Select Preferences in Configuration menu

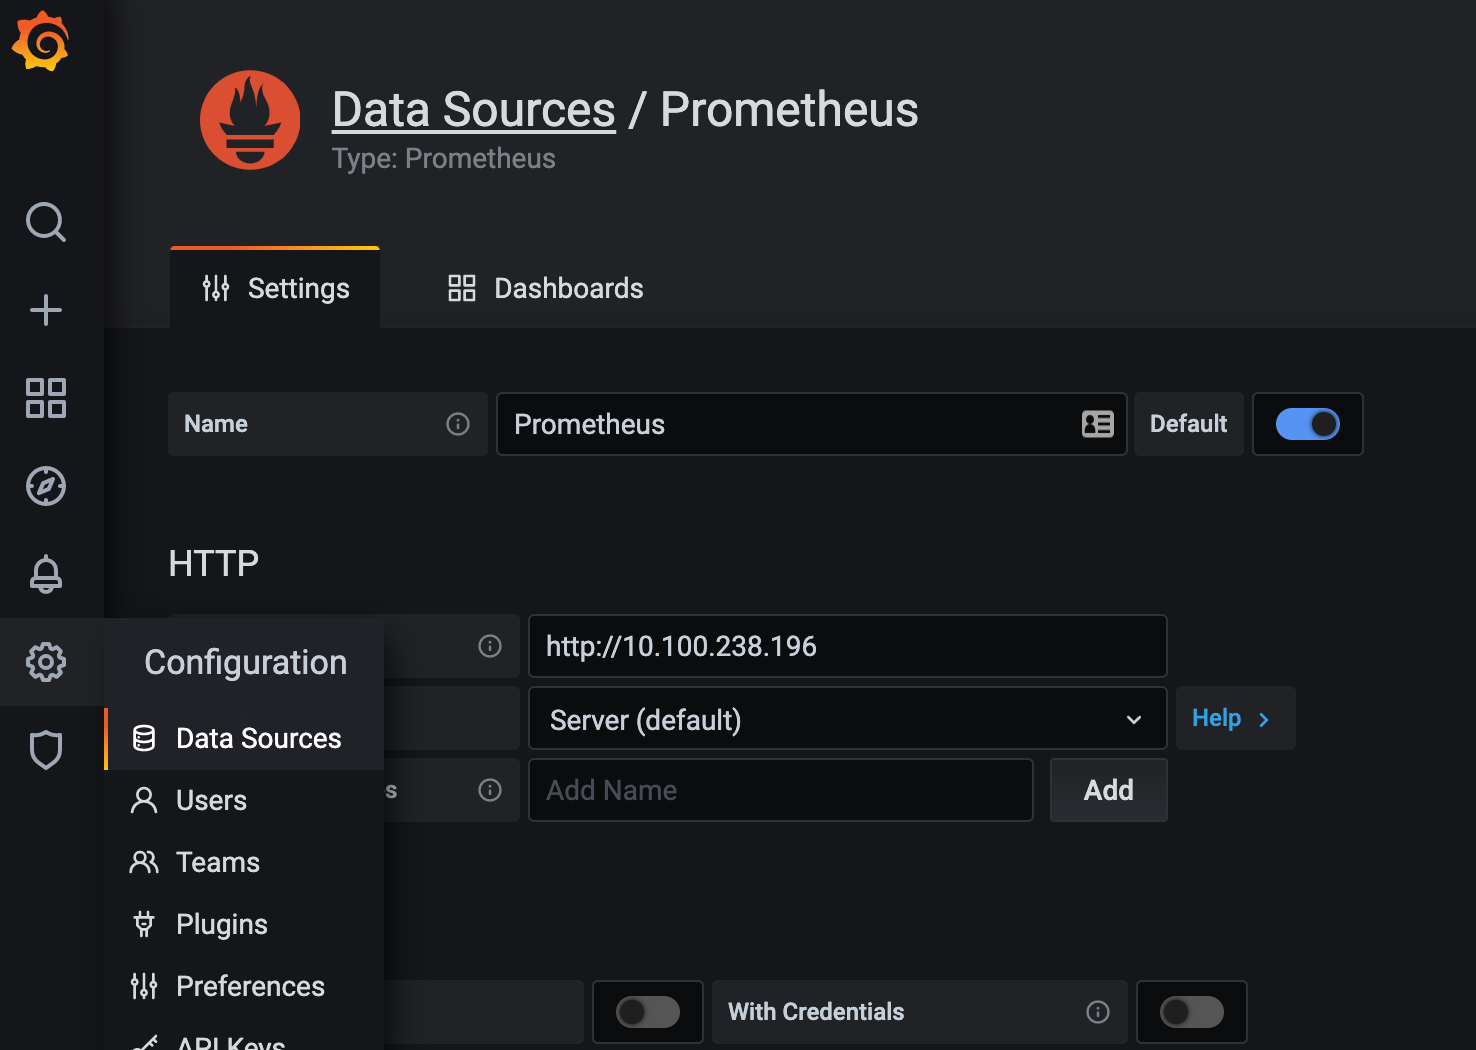(244, 986)
